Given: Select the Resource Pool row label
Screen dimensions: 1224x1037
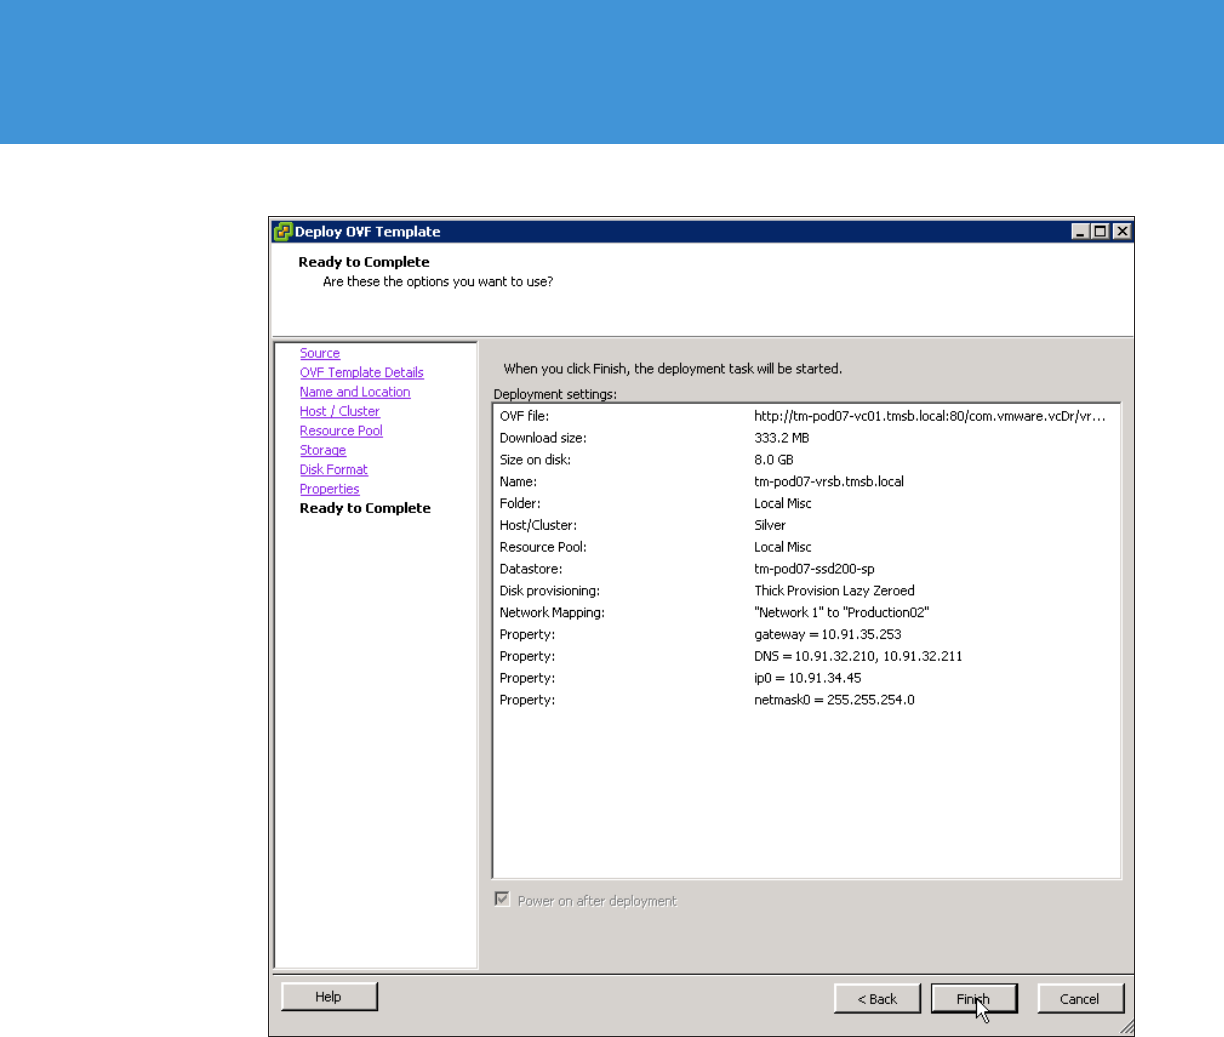Looking at the screenshot, I should [x=543, y=547].
